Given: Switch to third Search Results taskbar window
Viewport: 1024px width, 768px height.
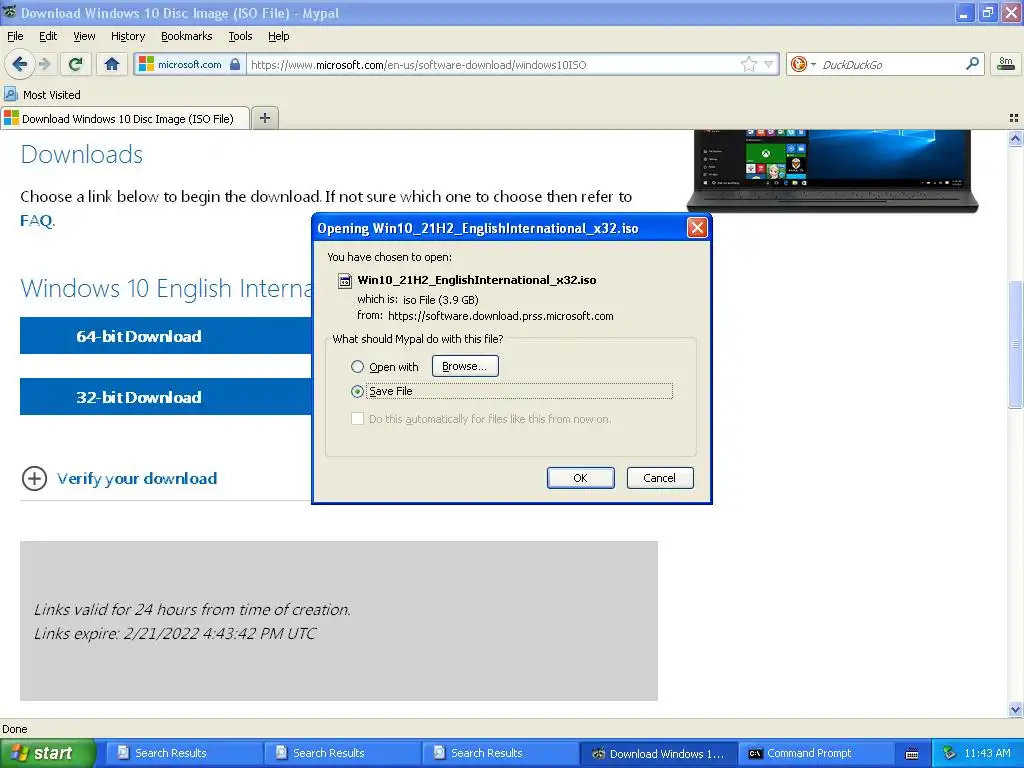Looking at the screenshot, I should 500,754.
